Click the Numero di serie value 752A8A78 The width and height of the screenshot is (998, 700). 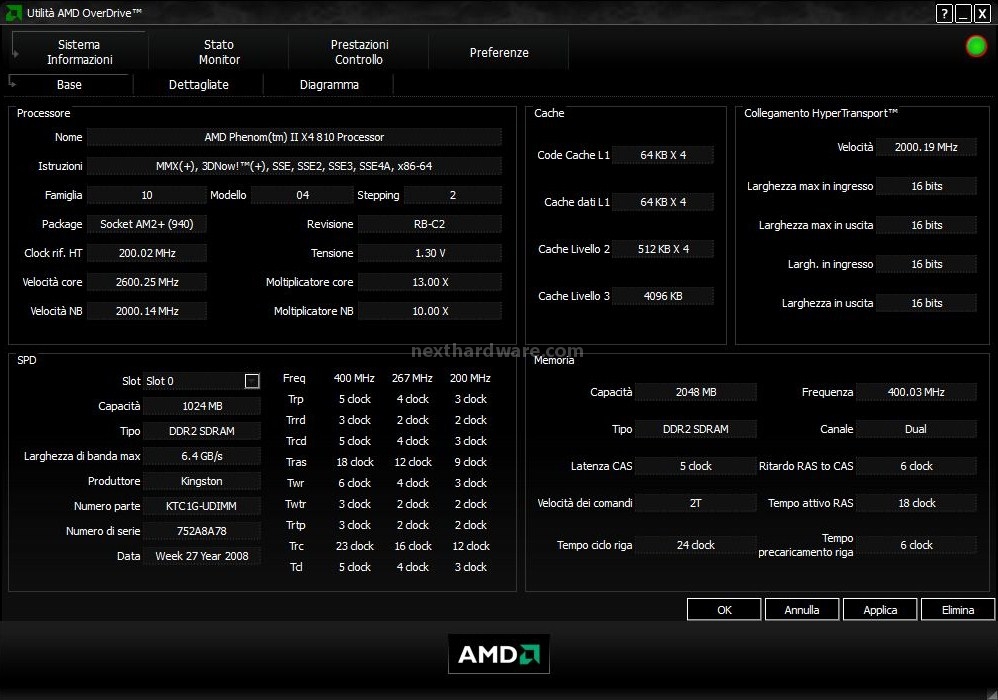tap(202, 531)
